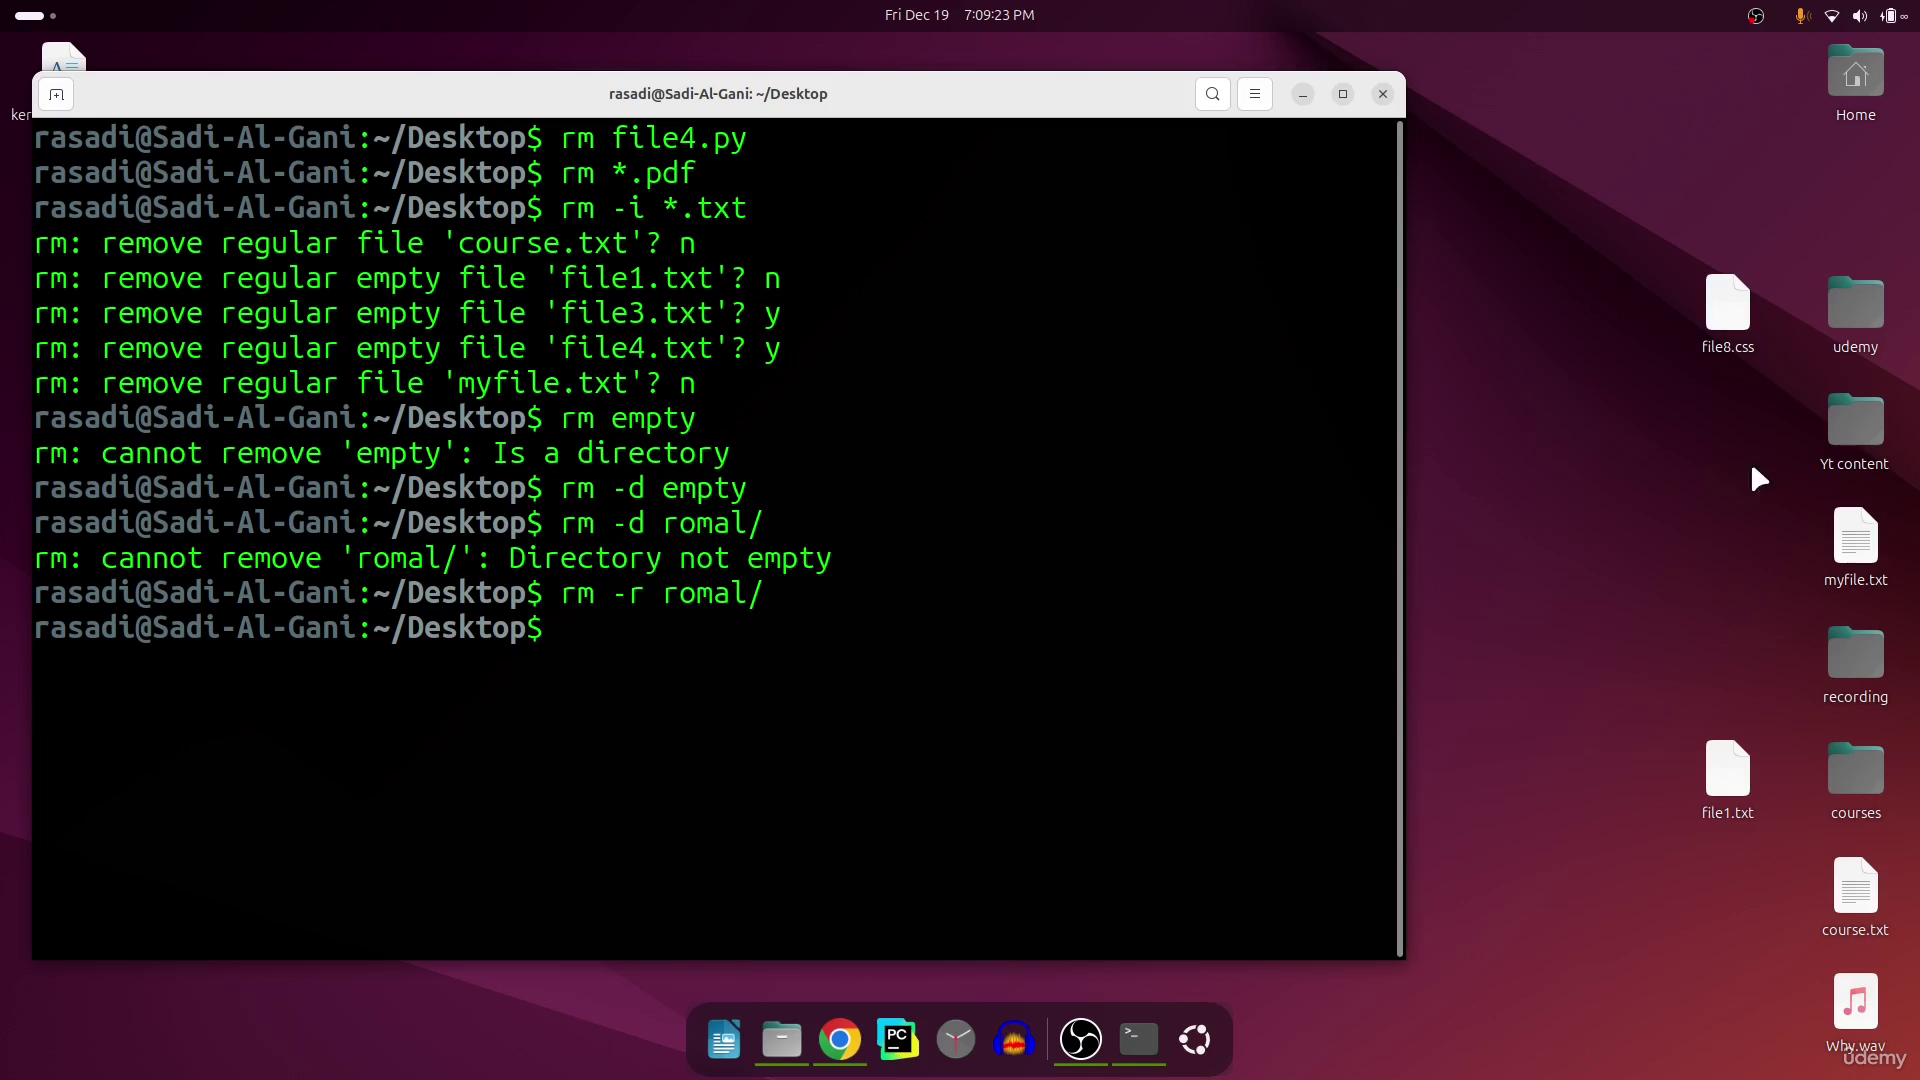Open a new terminal tab

tap(56, 94)
